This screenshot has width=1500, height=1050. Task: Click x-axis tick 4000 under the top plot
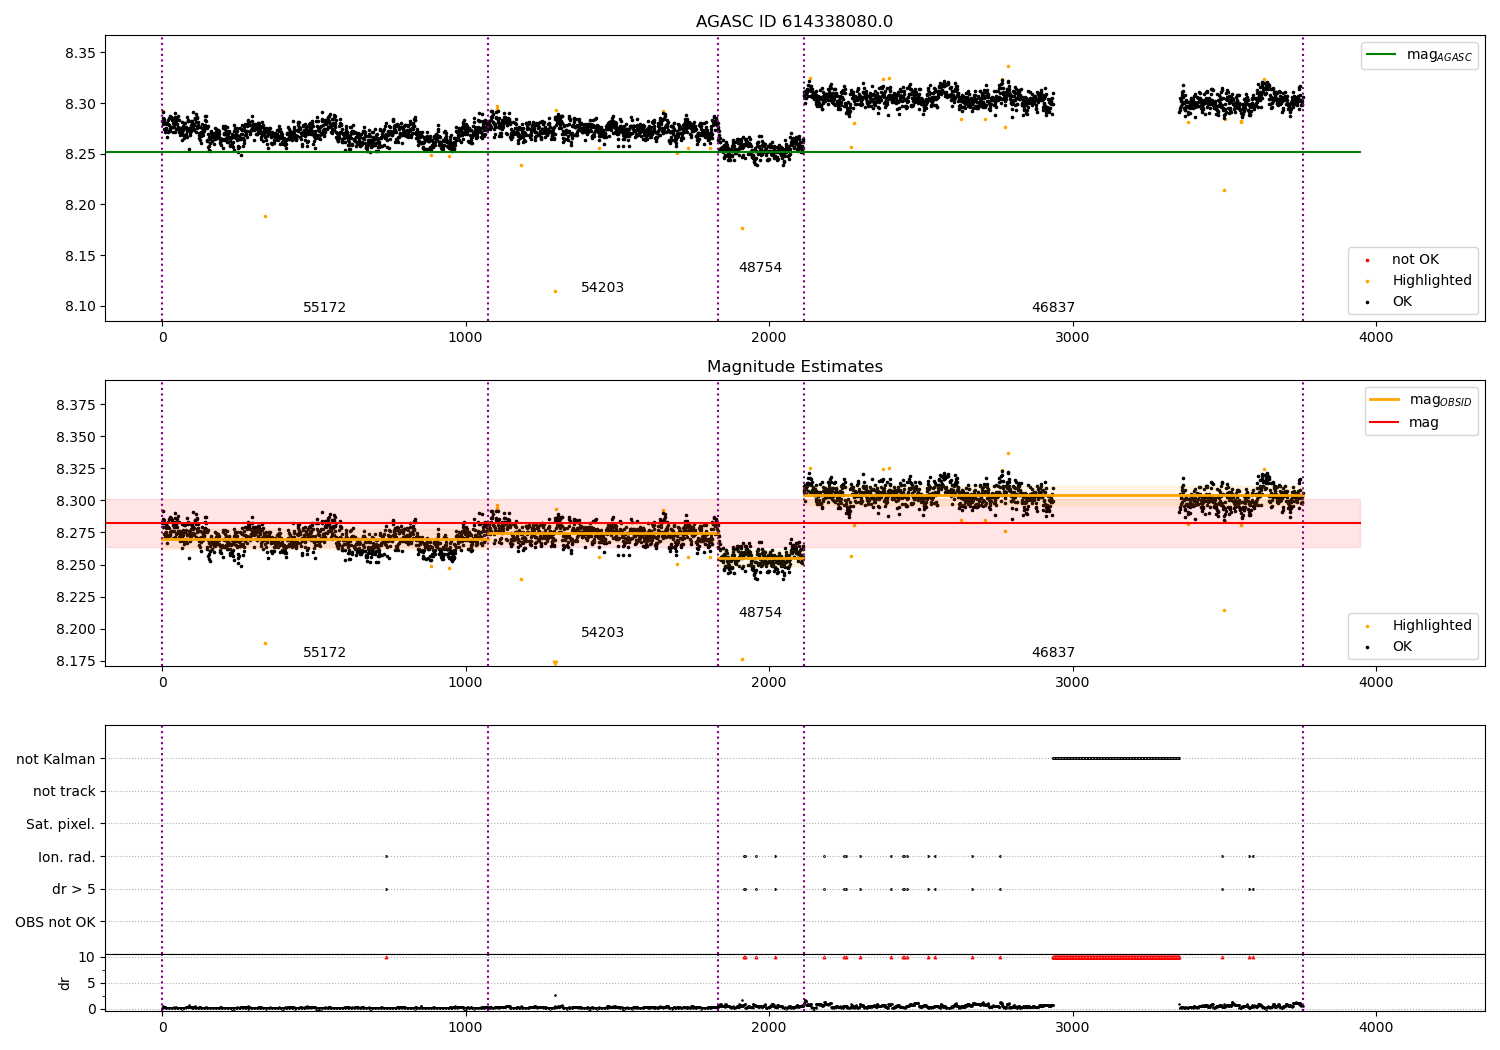1376,338
